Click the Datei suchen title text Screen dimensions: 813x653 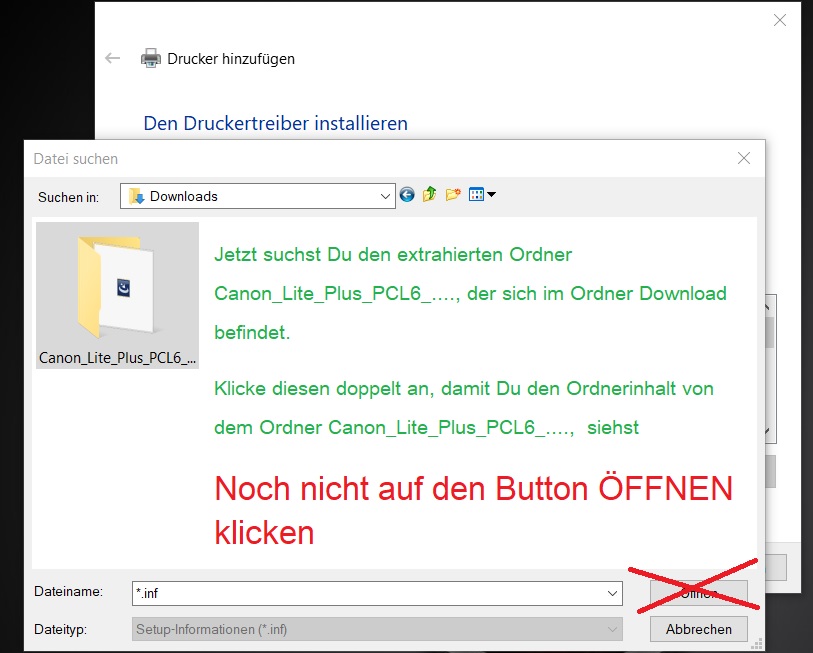pyautogui.click(x=76, y=159)
